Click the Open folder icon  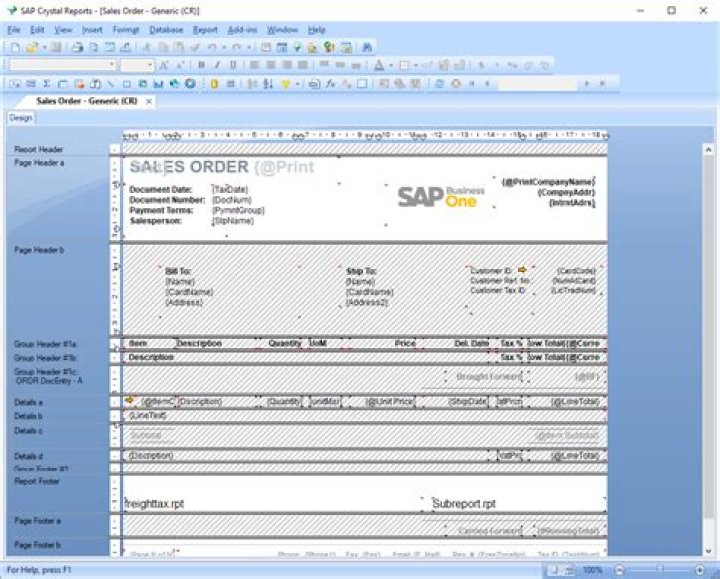pyautogui.click(x=32, y=47)
